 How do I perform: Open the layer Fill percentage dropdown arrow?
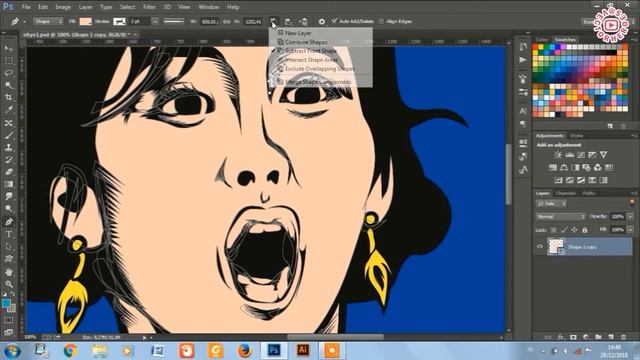click(x=630, y=230)
